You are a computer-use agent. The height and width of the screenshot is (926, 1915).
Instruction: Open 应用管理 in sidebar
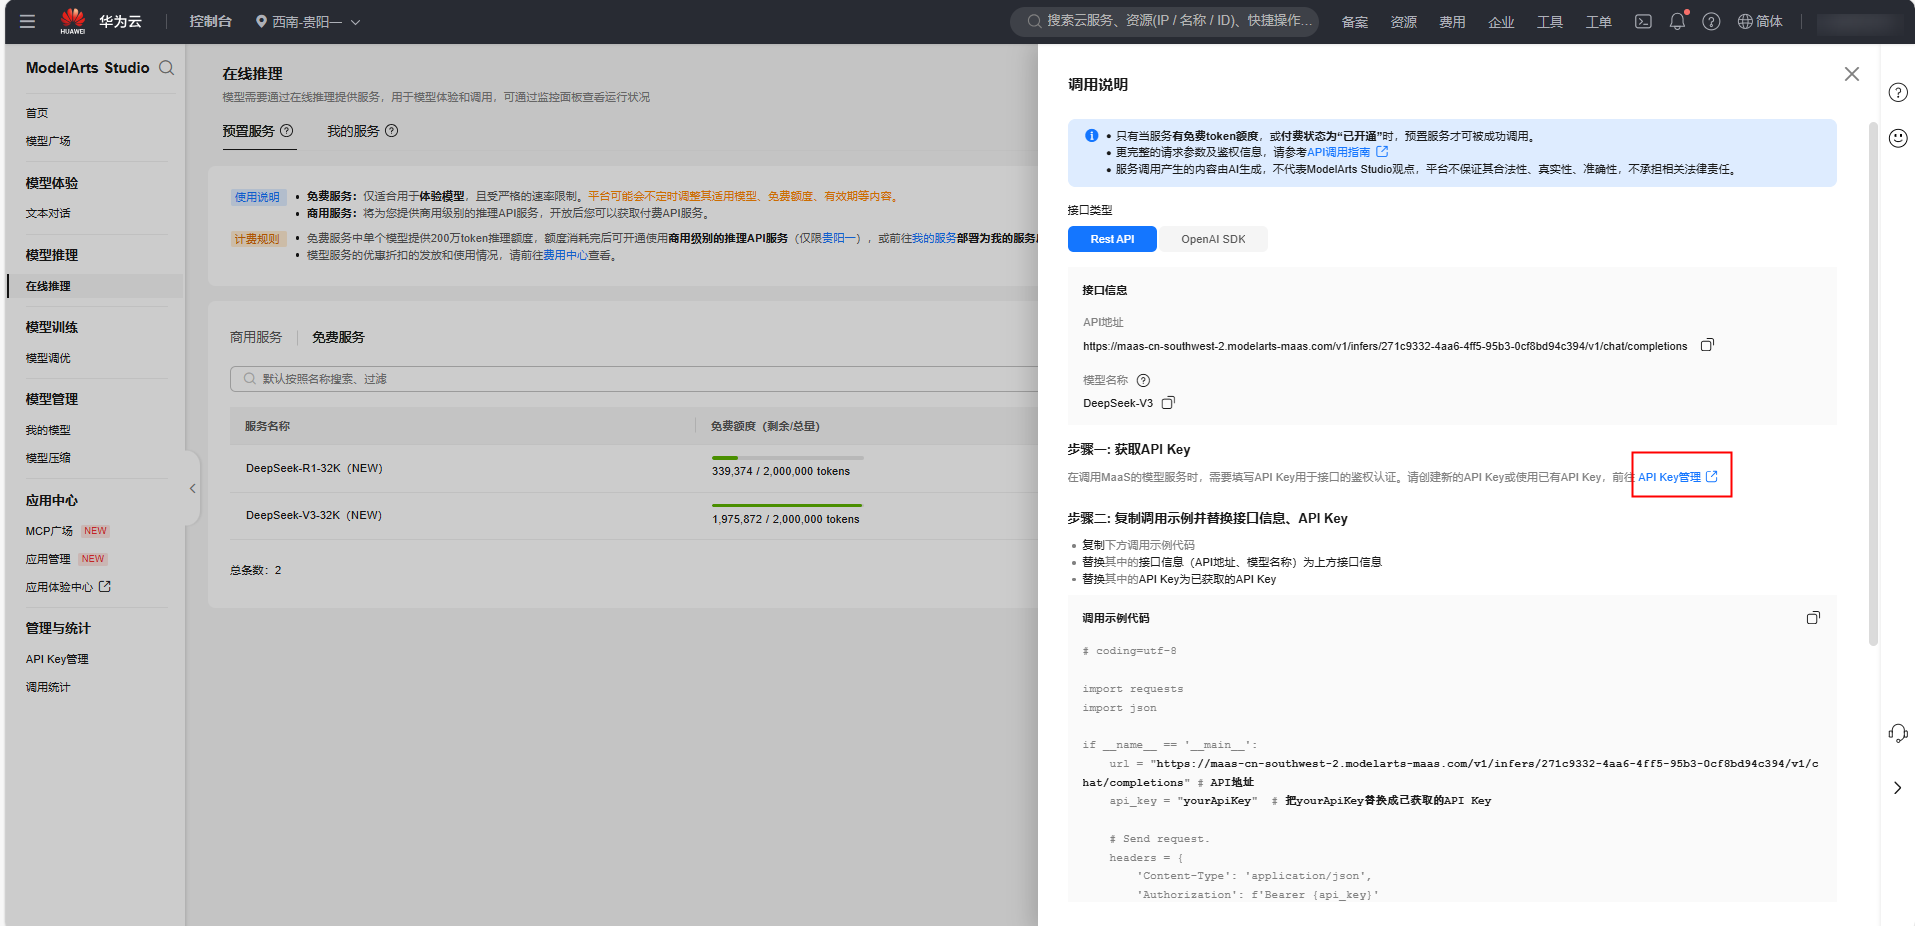(48, 559)
